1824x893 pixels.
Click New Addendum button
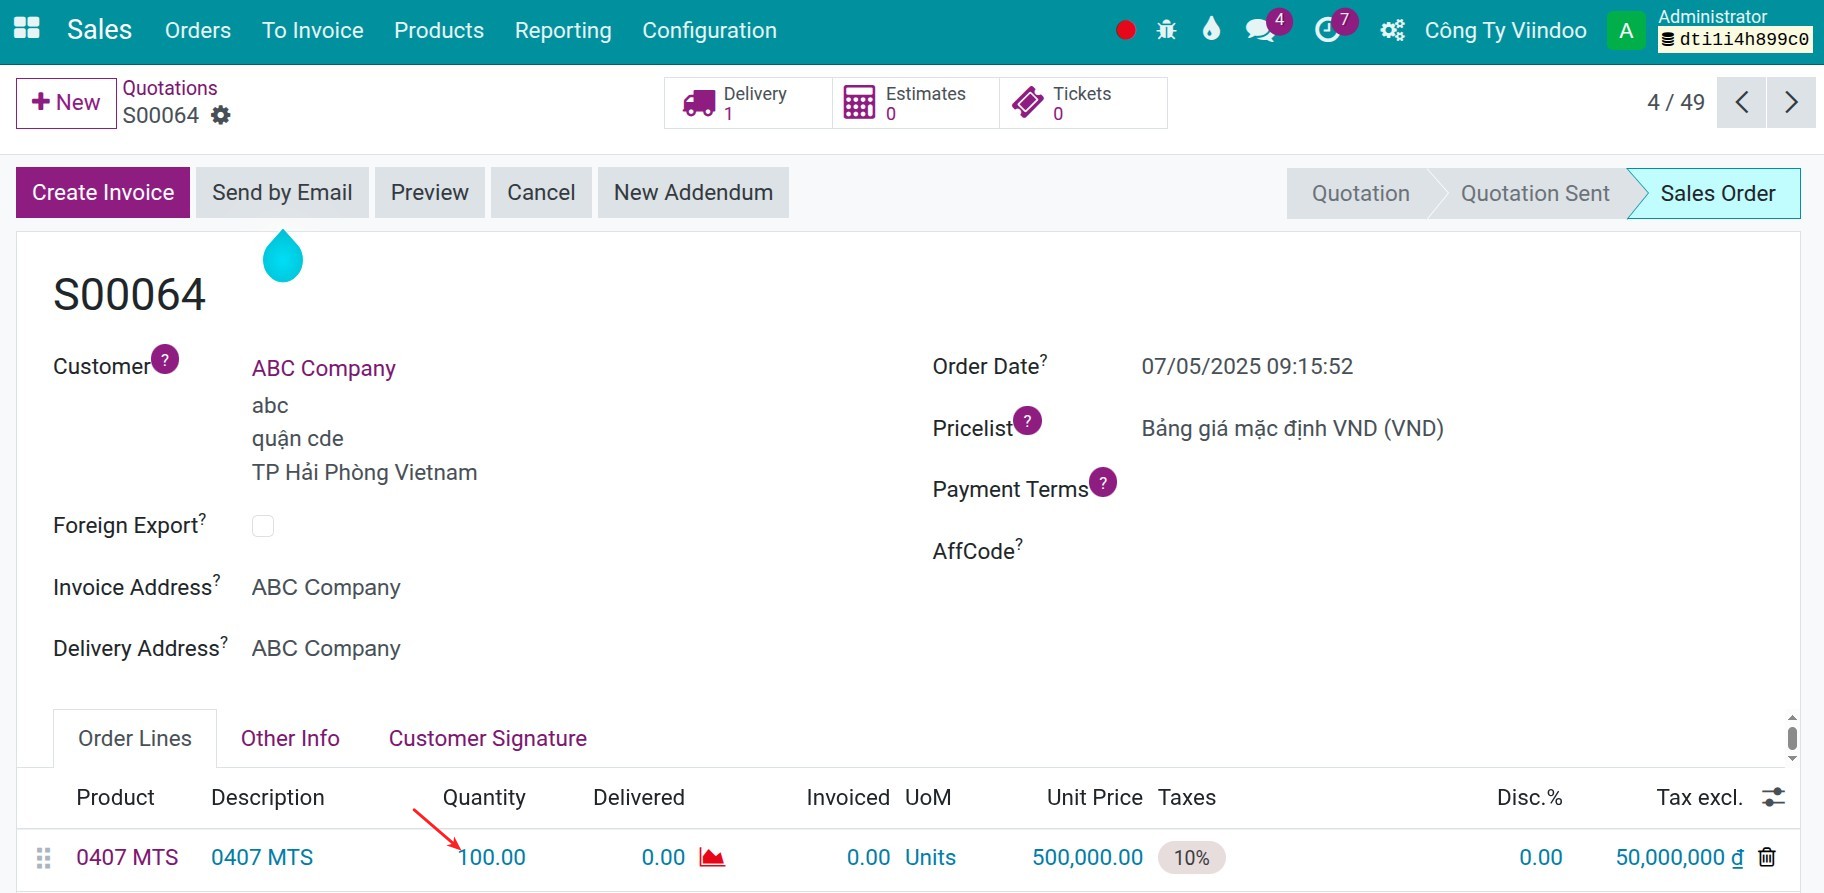(693, 193)
